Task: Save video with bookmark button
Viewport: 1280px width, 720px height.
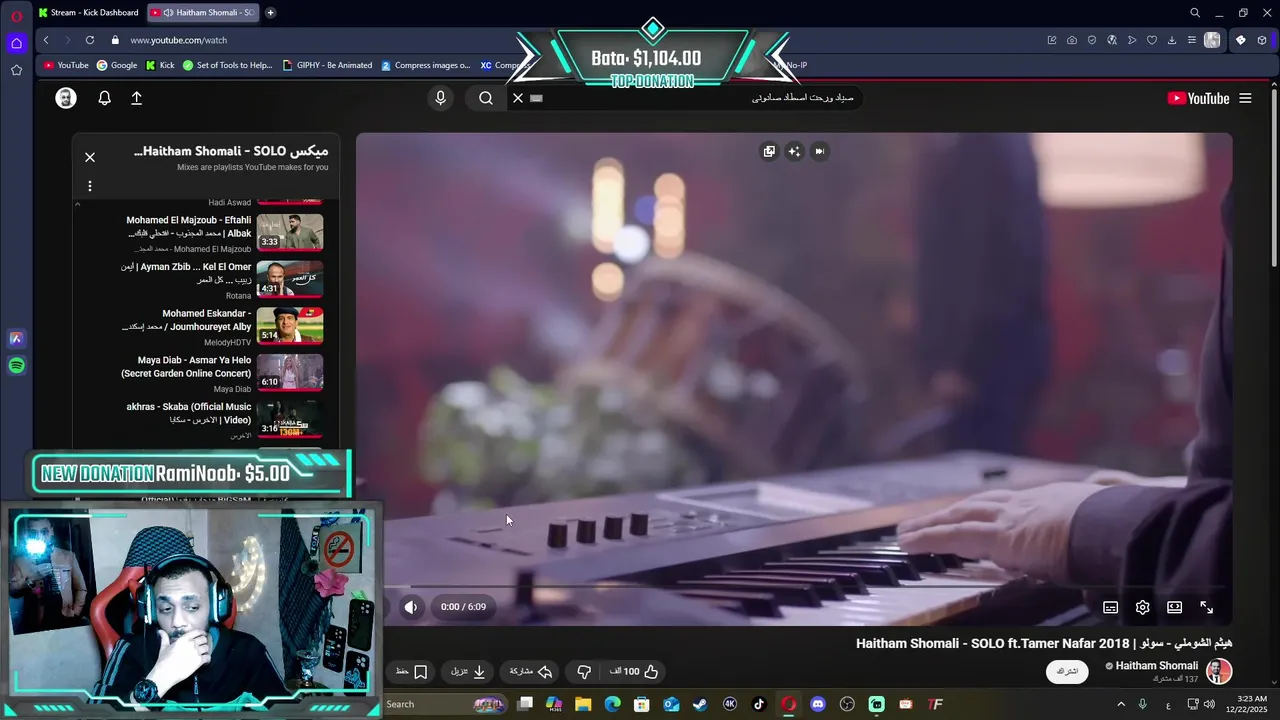Action: [412, 672]
